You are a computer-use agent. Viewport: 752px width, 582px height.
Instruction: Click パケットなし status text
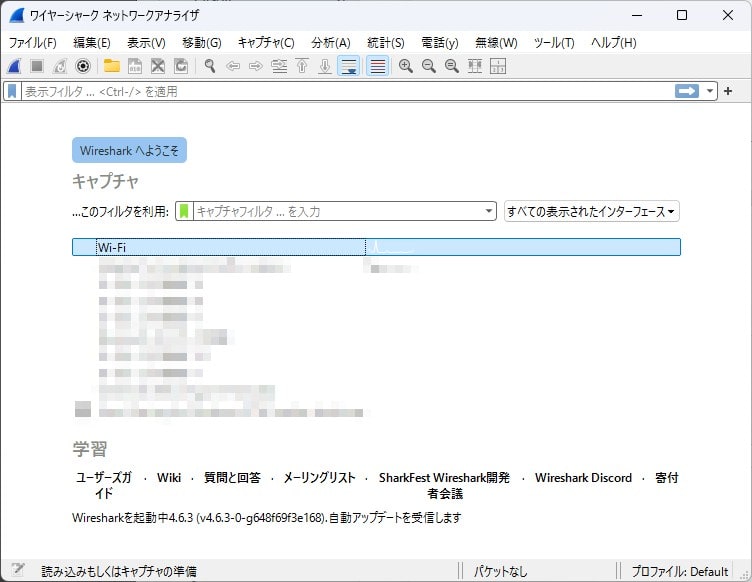501,571
